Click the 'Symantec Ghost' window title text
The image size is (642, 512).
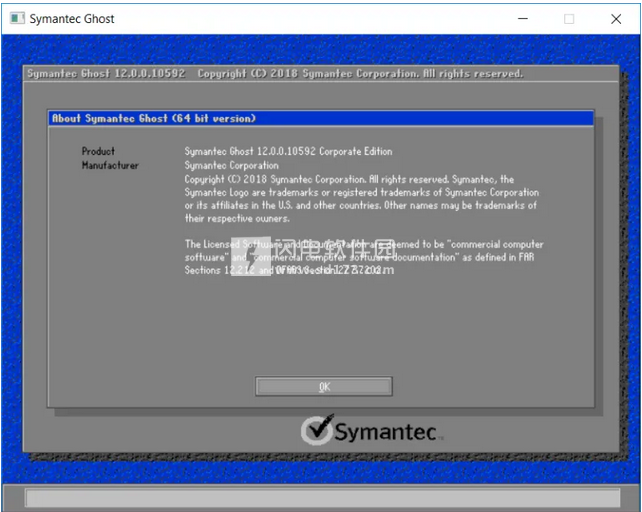(72, 19)
